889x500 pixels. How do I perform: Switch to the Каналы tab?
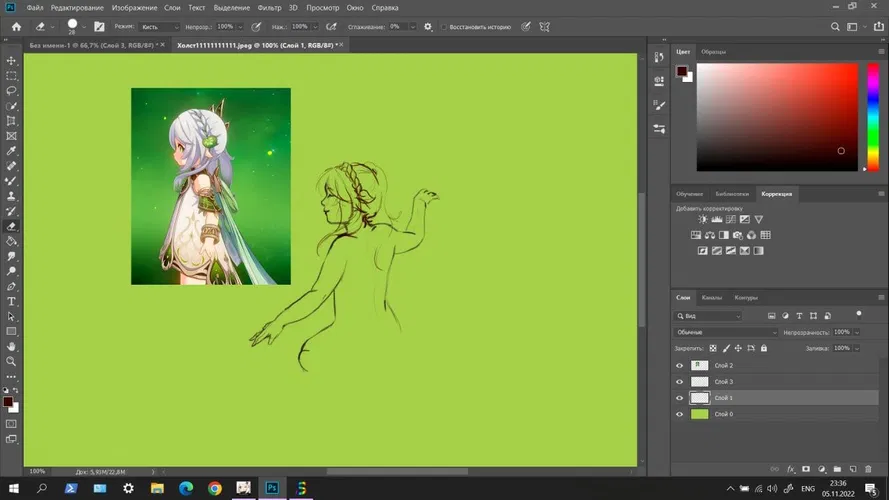(x=711, y=297)
